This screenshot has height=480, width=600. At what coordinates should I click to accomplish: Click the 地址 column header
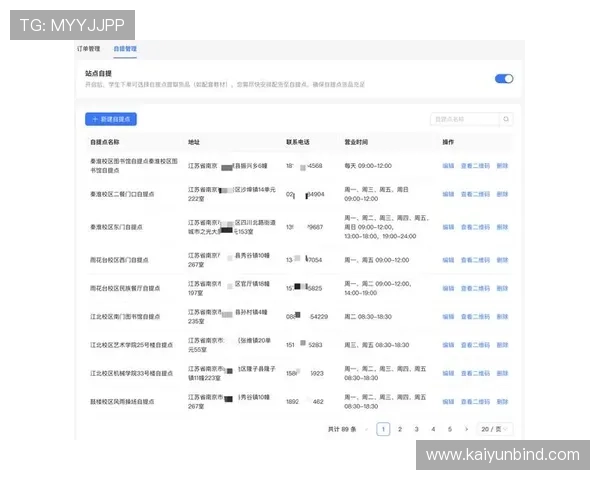[x=194, y=142]
